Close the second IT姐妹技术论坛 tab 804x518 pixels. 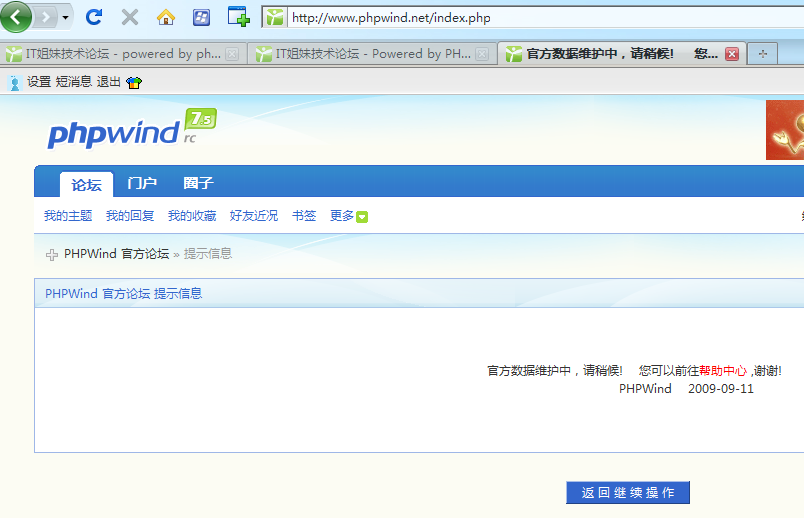coord(482,54)
